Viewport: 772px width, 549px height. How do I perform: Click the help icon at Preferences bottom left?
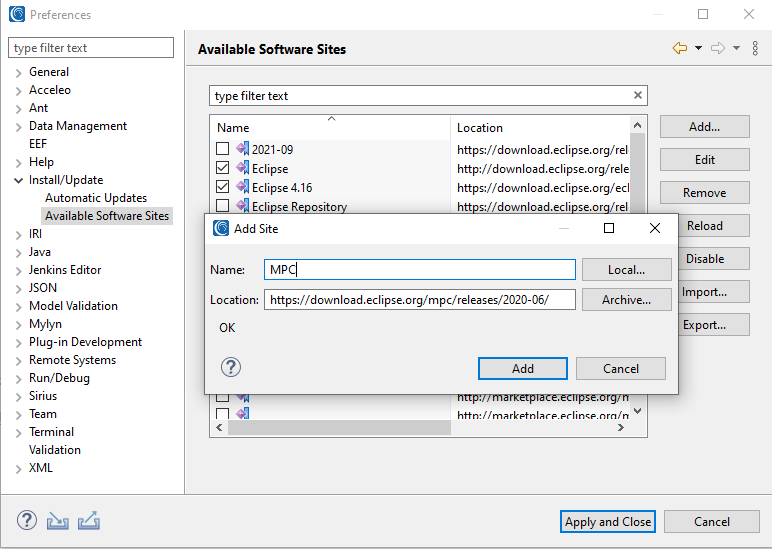click(x=27, y=520)
